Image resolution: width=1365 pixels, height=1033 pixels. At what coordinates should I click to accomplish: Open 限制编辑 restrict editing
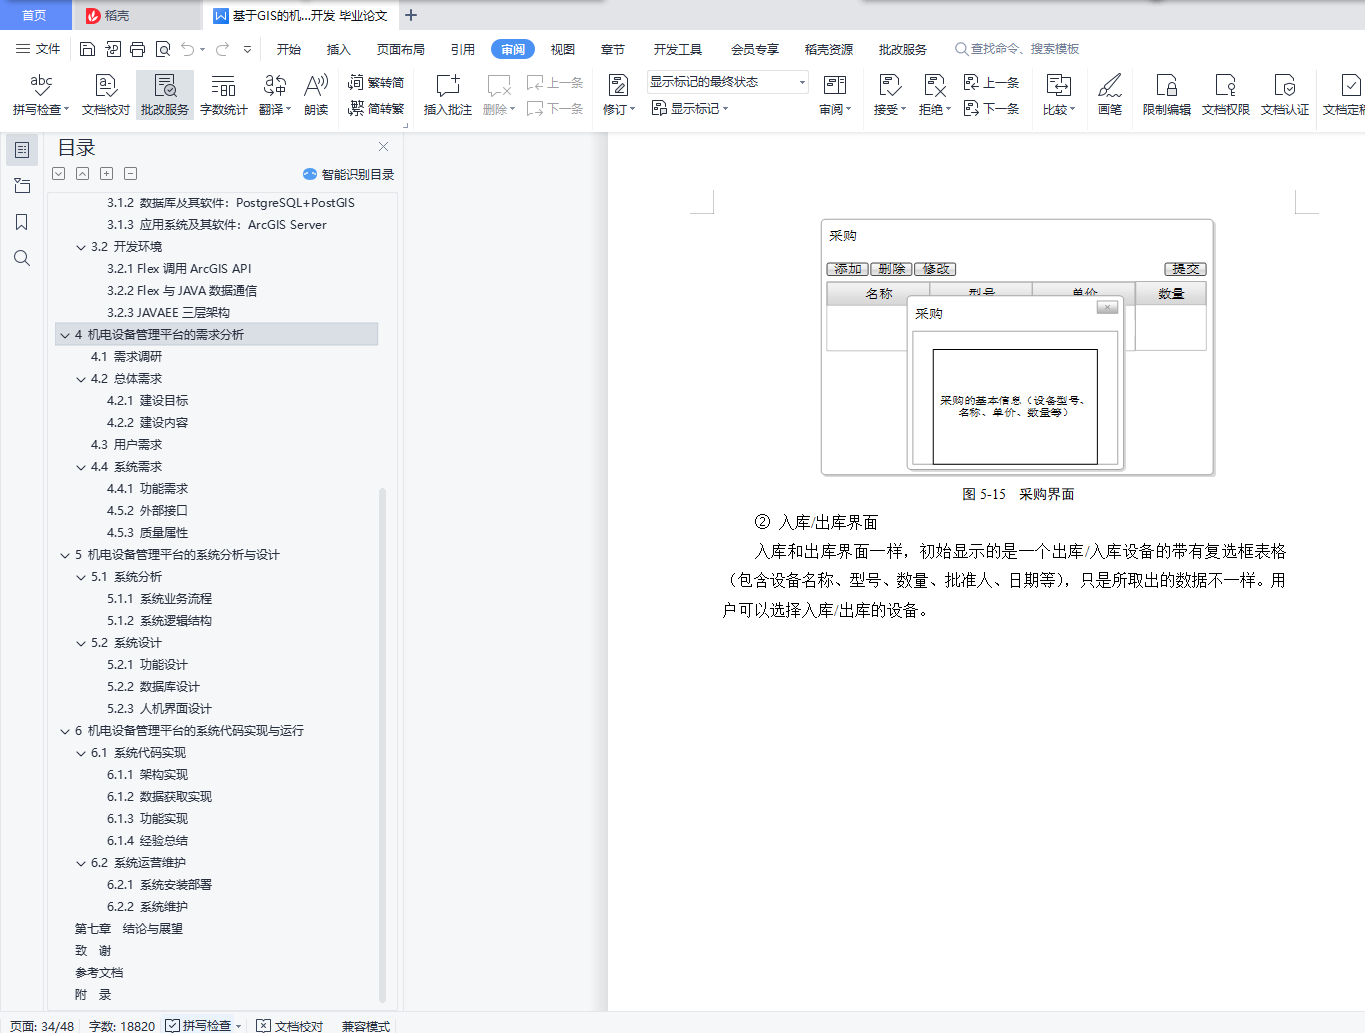tap(1167, 95)
